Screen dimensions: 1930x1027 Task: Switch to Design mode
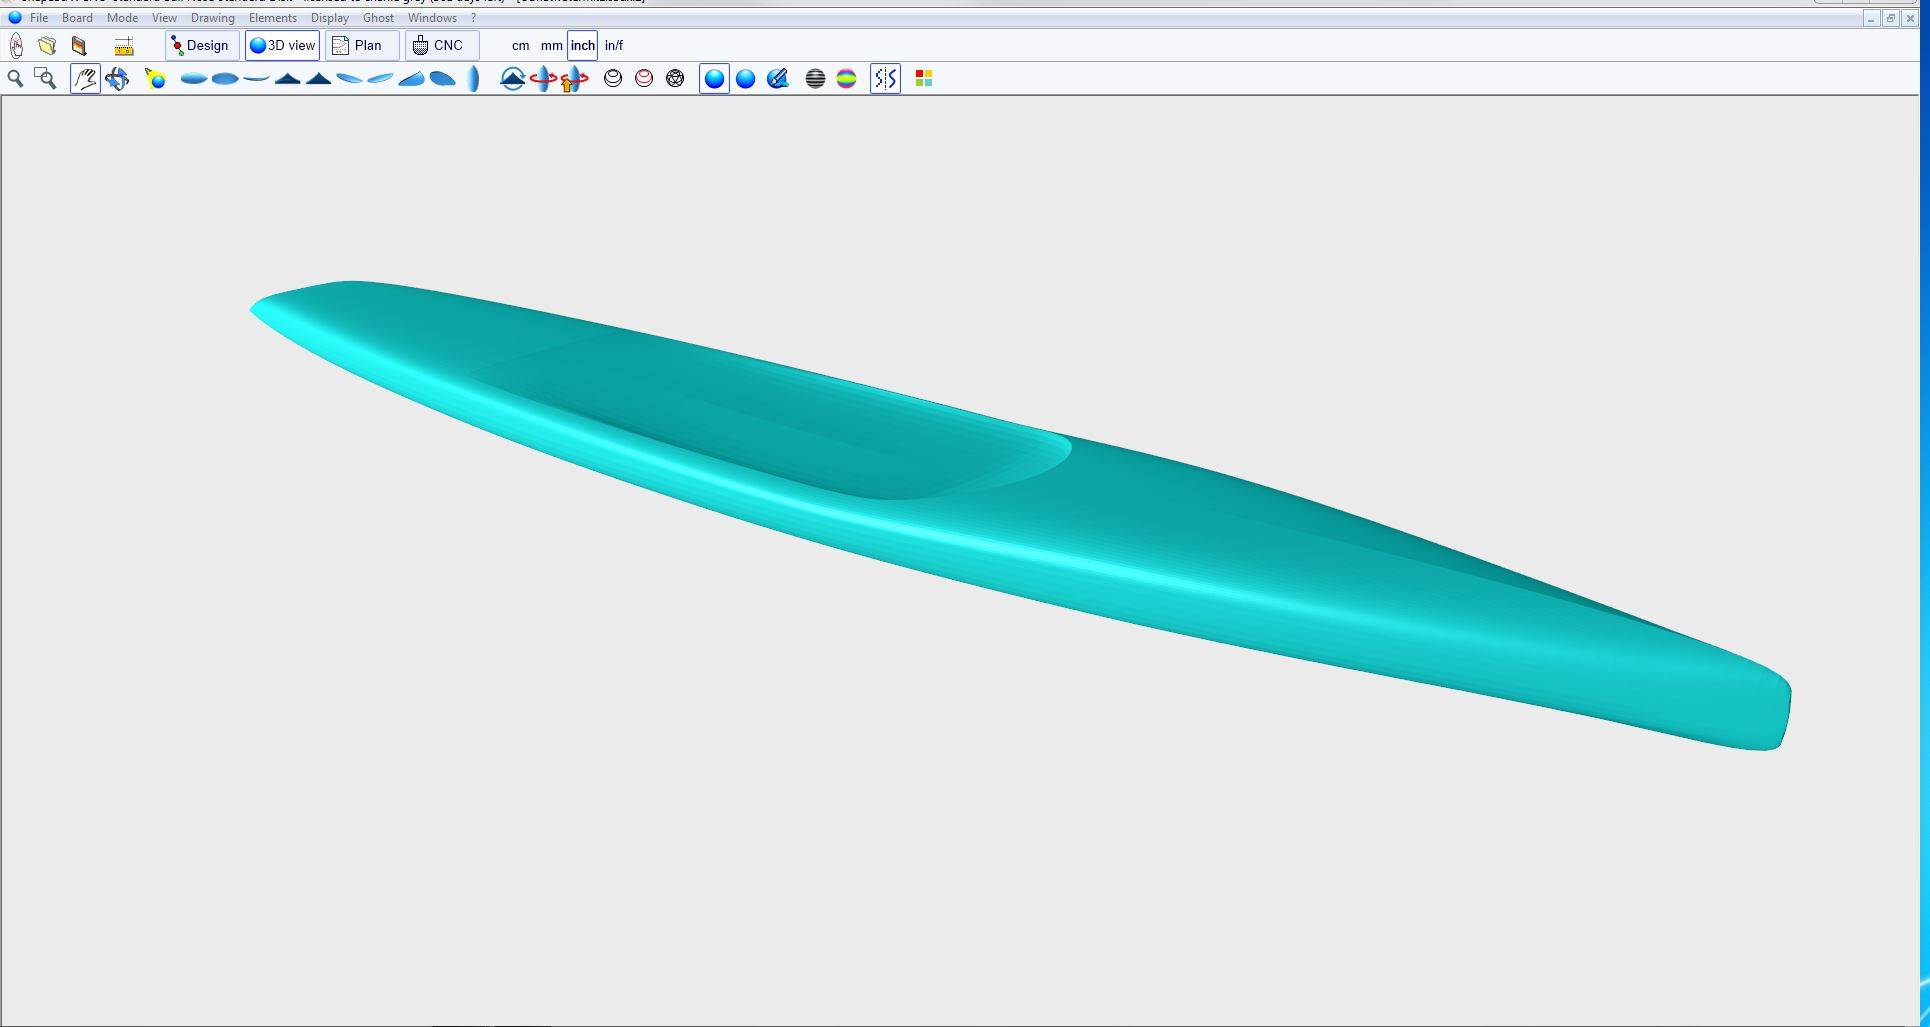point(201,46)
